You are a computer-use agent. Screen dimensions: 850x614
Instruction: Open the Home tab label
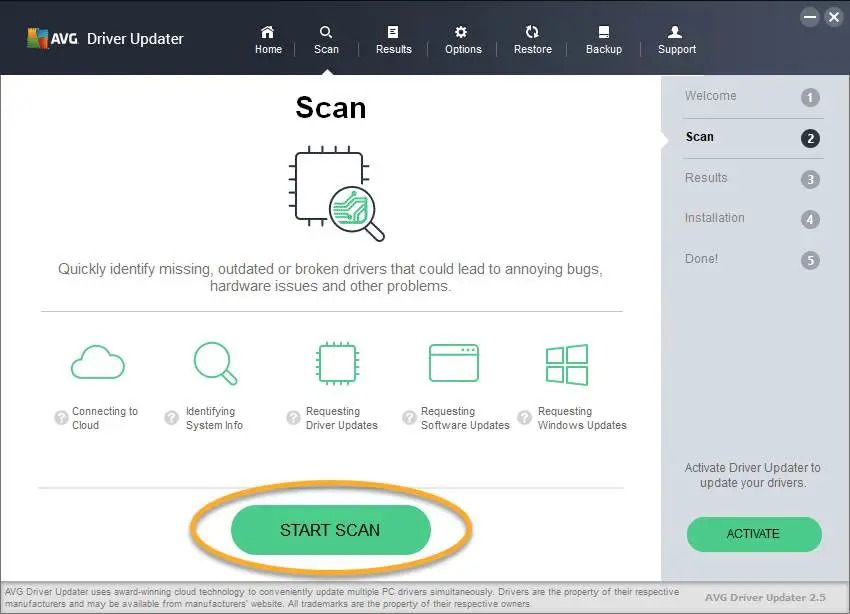pos(268,49)
